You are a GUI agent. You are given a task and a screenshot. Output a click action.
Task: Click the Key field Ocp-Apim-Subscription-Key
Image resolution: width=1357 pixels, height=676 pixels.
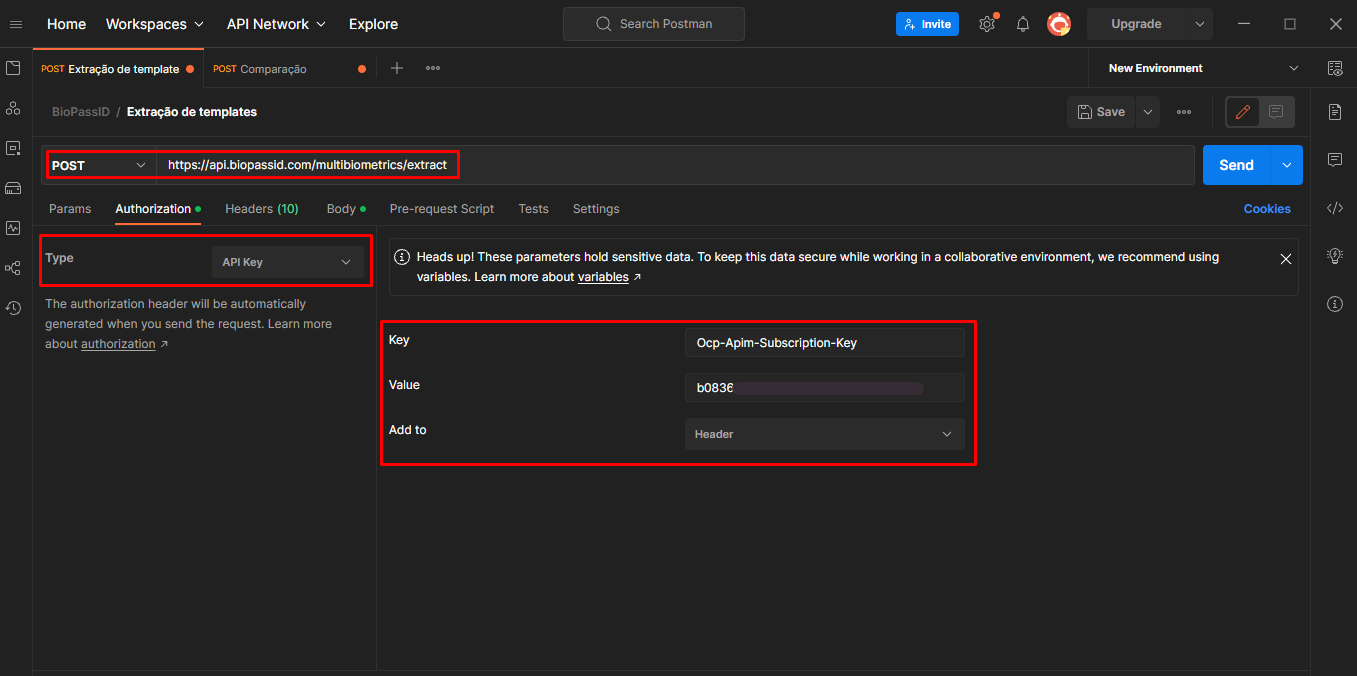[825, 342]
